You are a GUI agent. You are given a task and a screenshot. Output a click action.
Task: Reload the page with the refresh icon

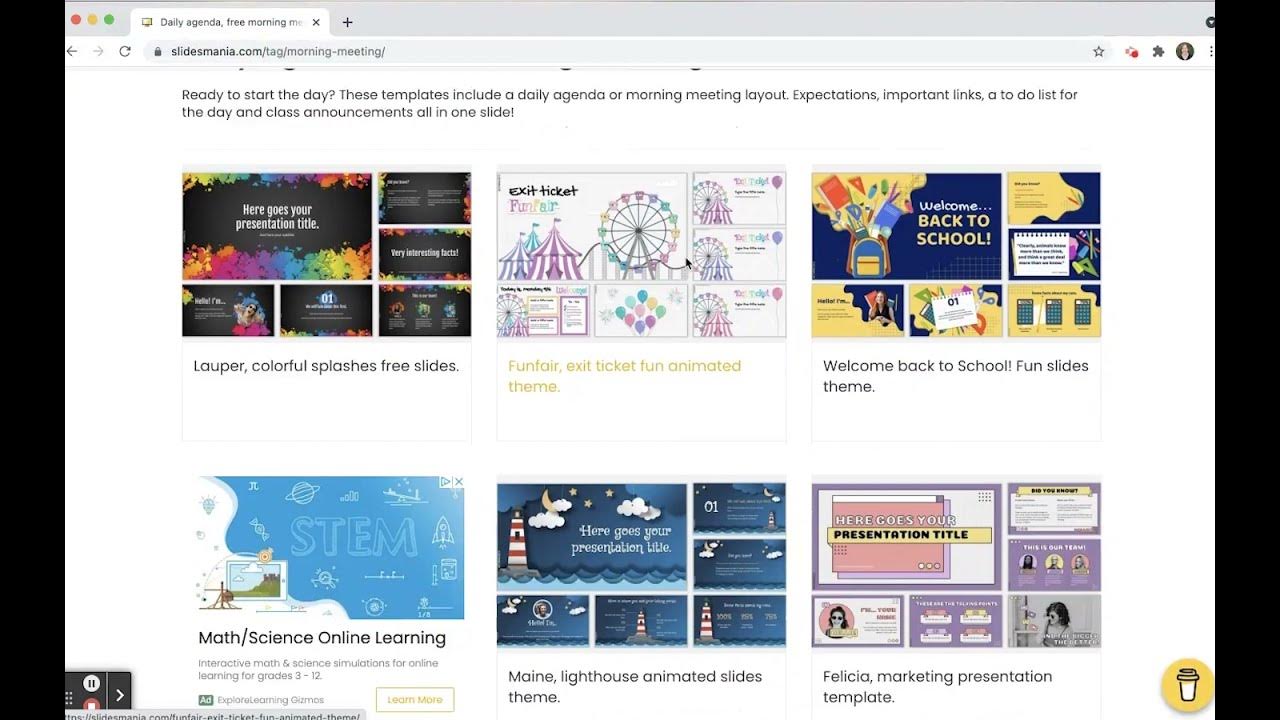tap(125, 51)
